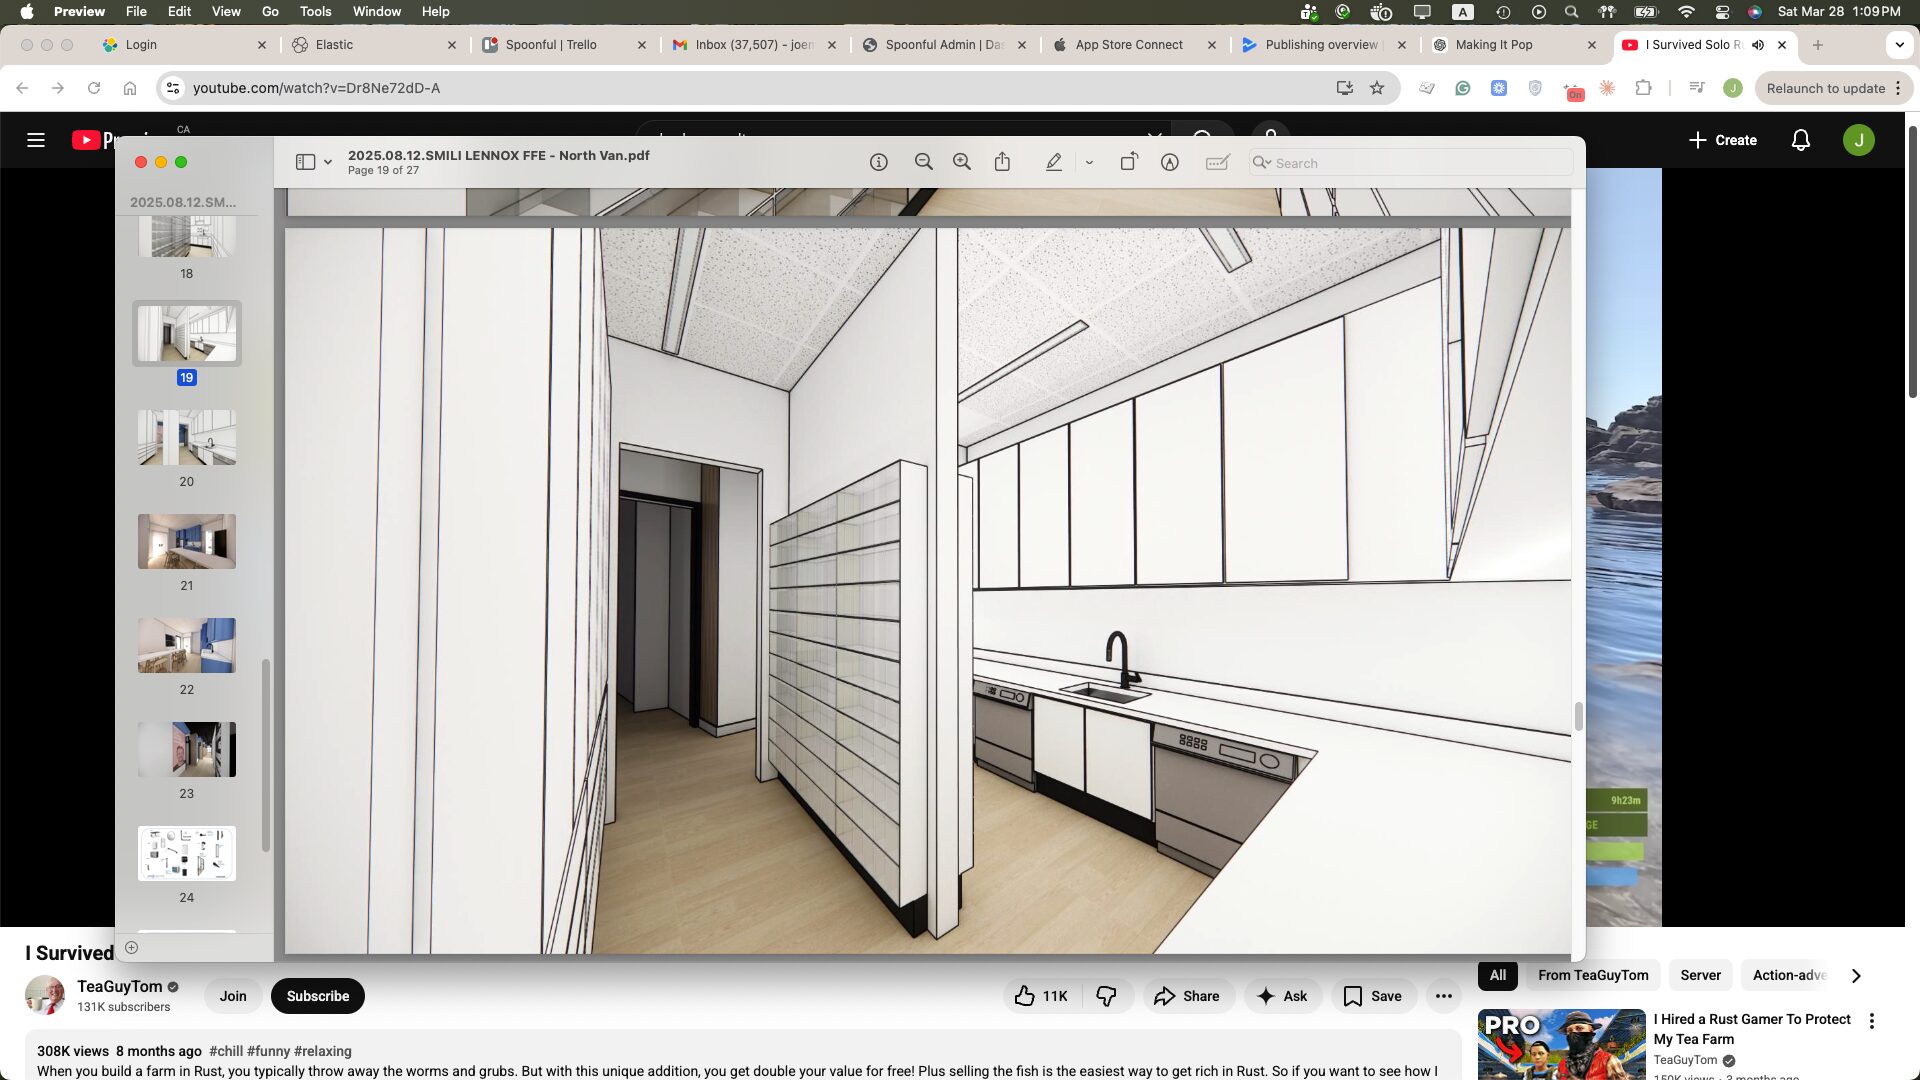Image resolution: width=1920 pixels, height=1080 pixels.
Task: Click the Form Filling toolbar icon
Action: tap(1217, 162)
